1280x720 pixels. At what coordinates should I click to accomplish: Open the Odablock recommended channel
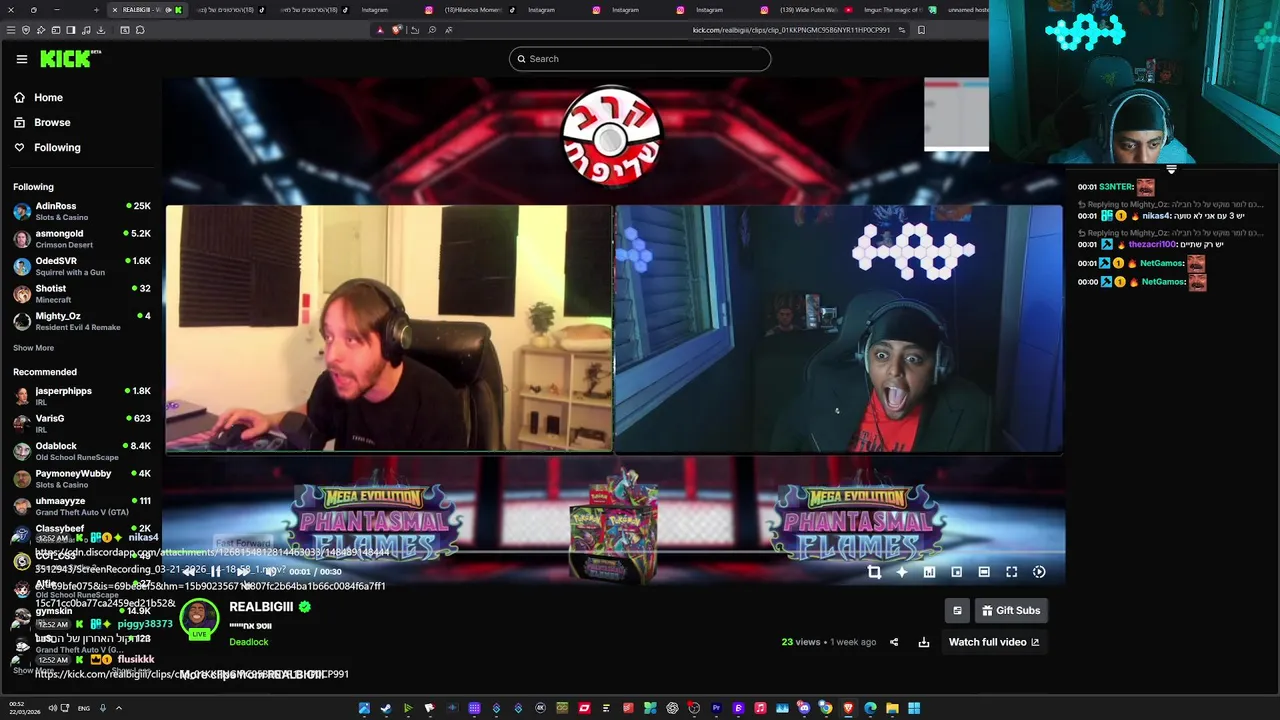[x=82, y=451]
